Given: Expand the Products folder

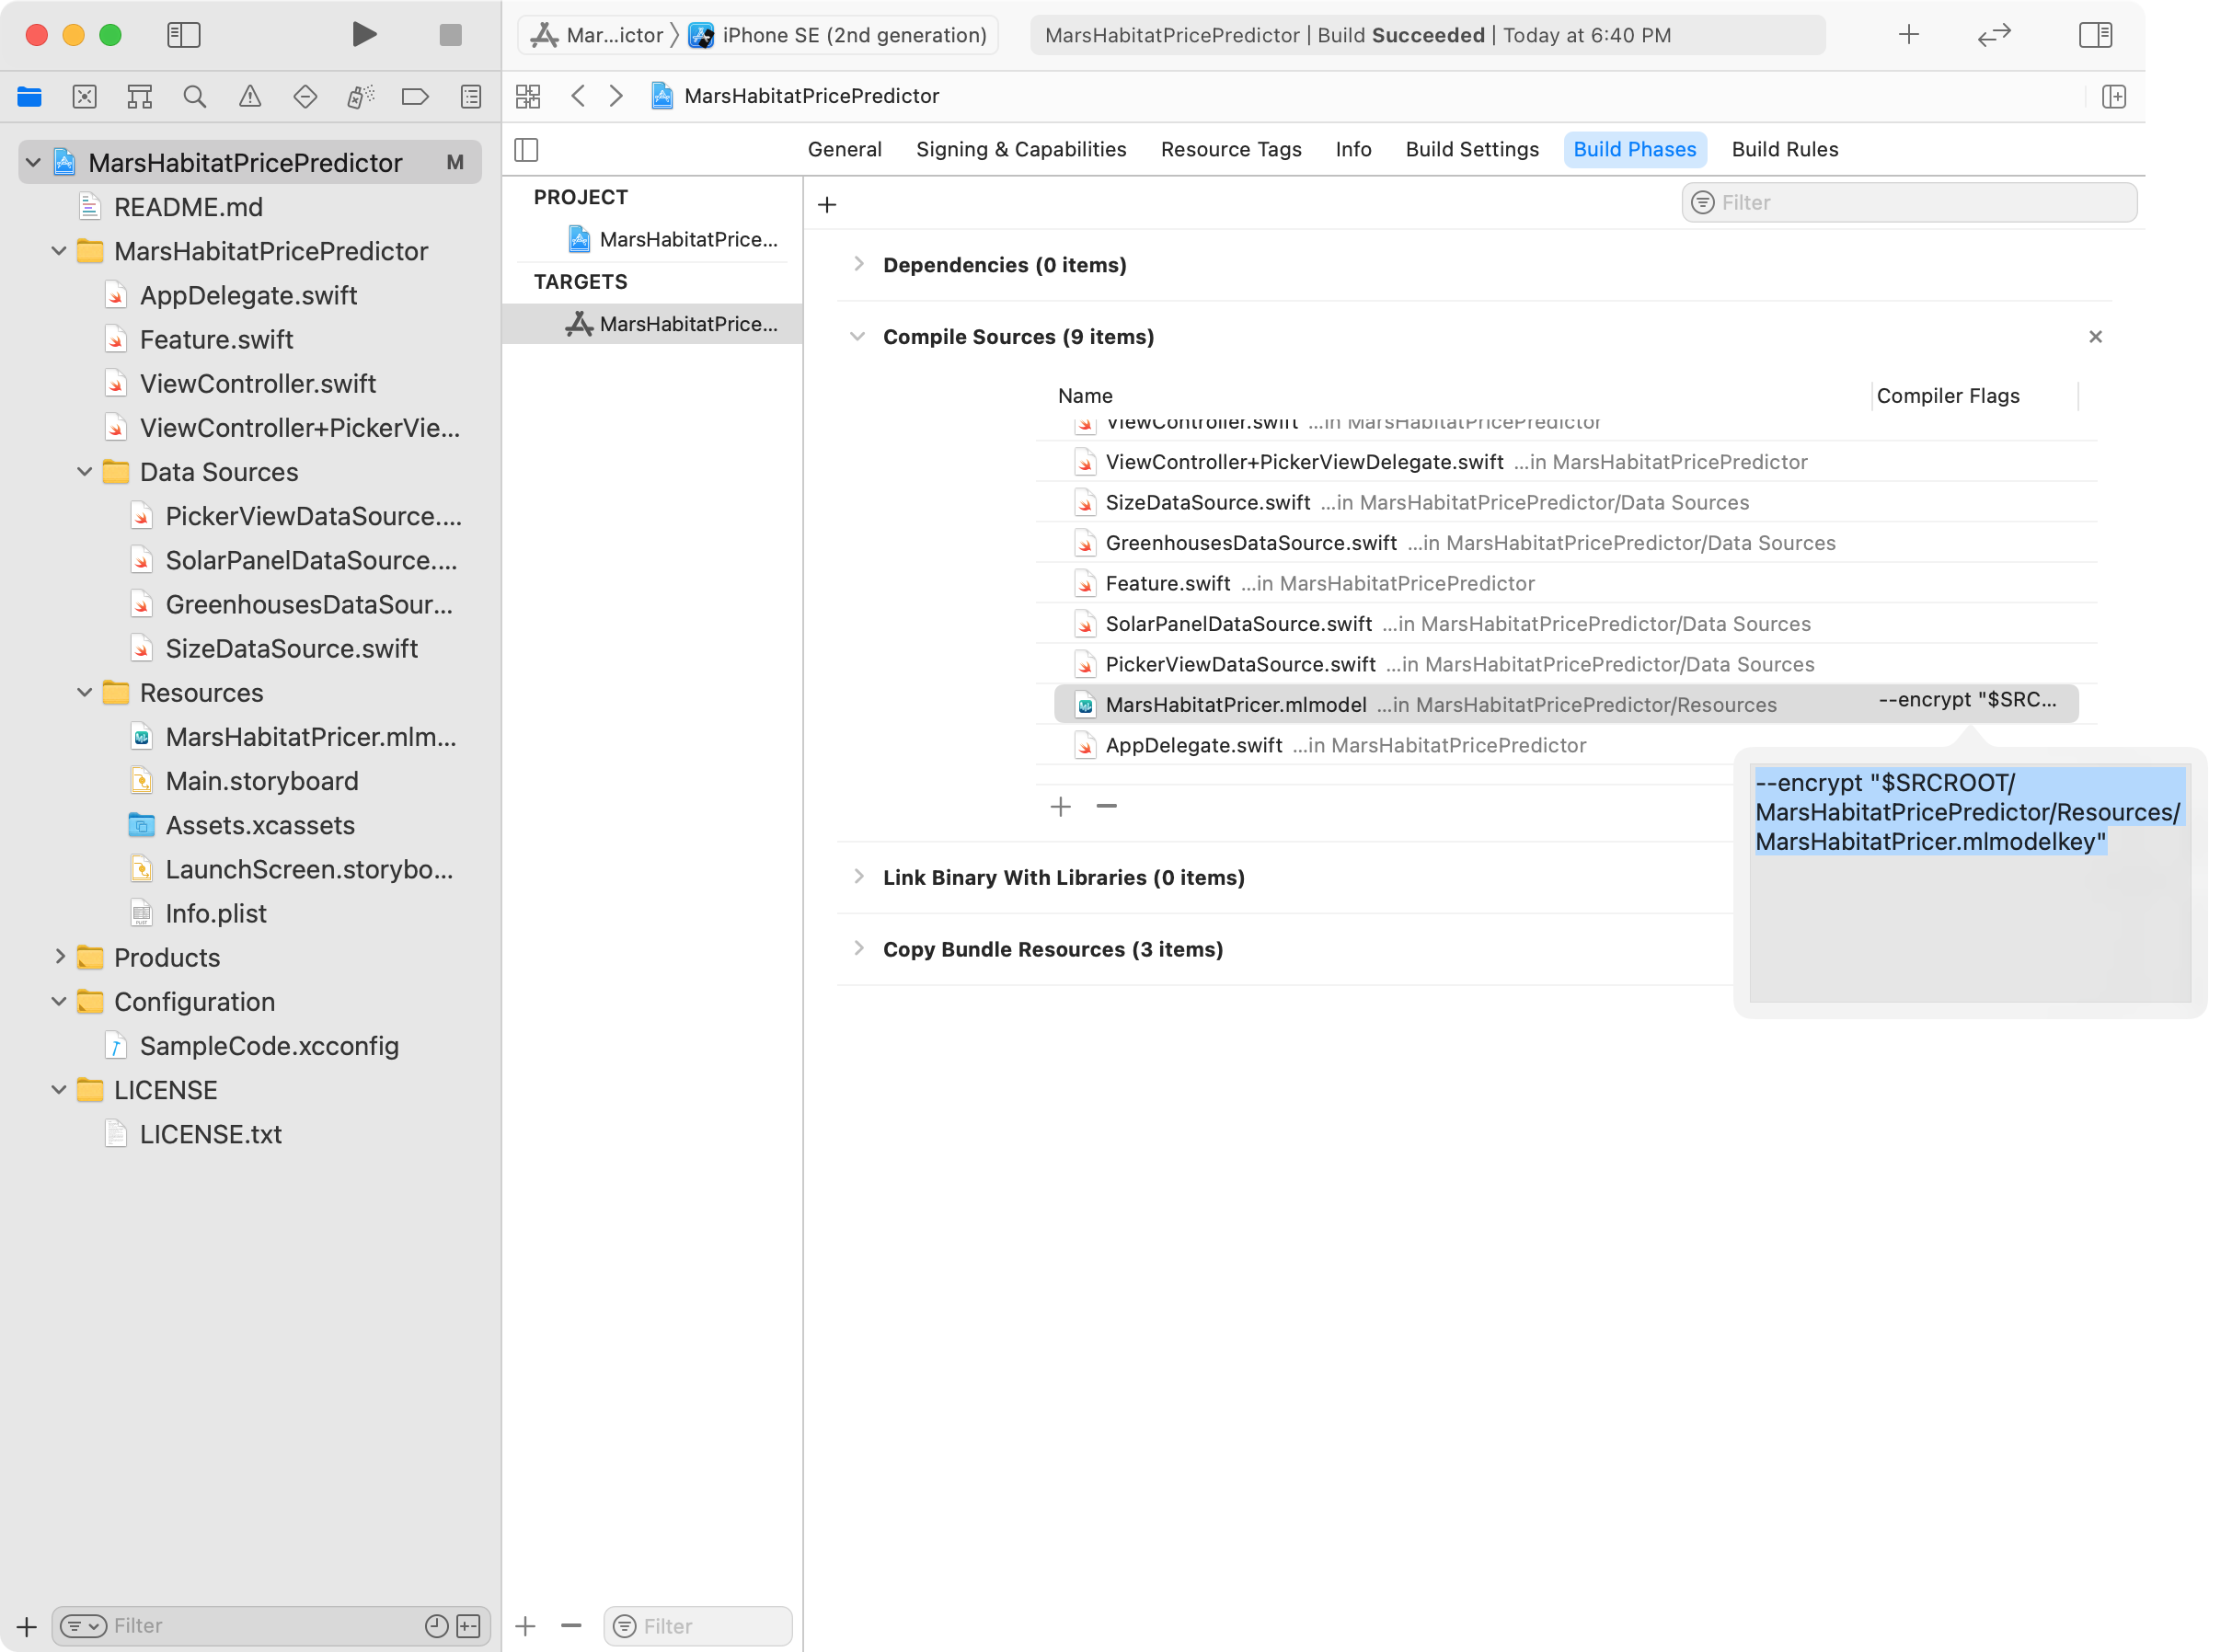Looking at the screenshot, I should click(x=59, y=957).
